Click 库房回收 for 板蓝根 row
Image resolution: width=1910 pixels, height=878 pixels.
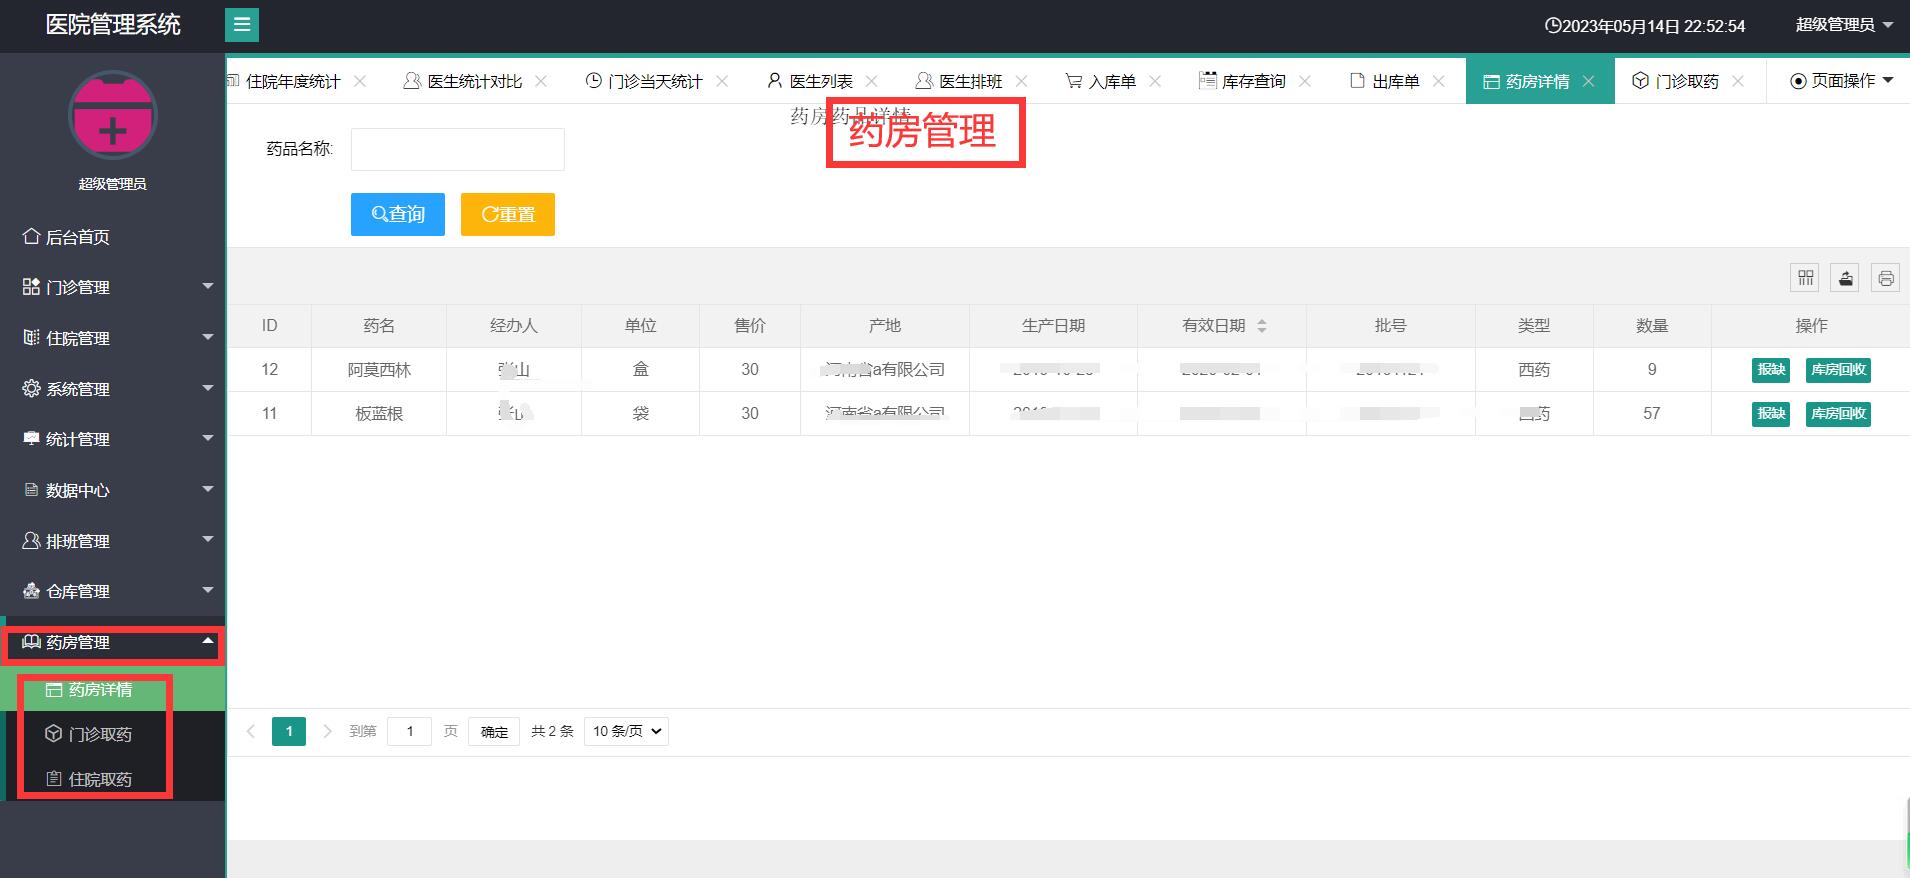pyautogui.click(x=1838, y=414)
